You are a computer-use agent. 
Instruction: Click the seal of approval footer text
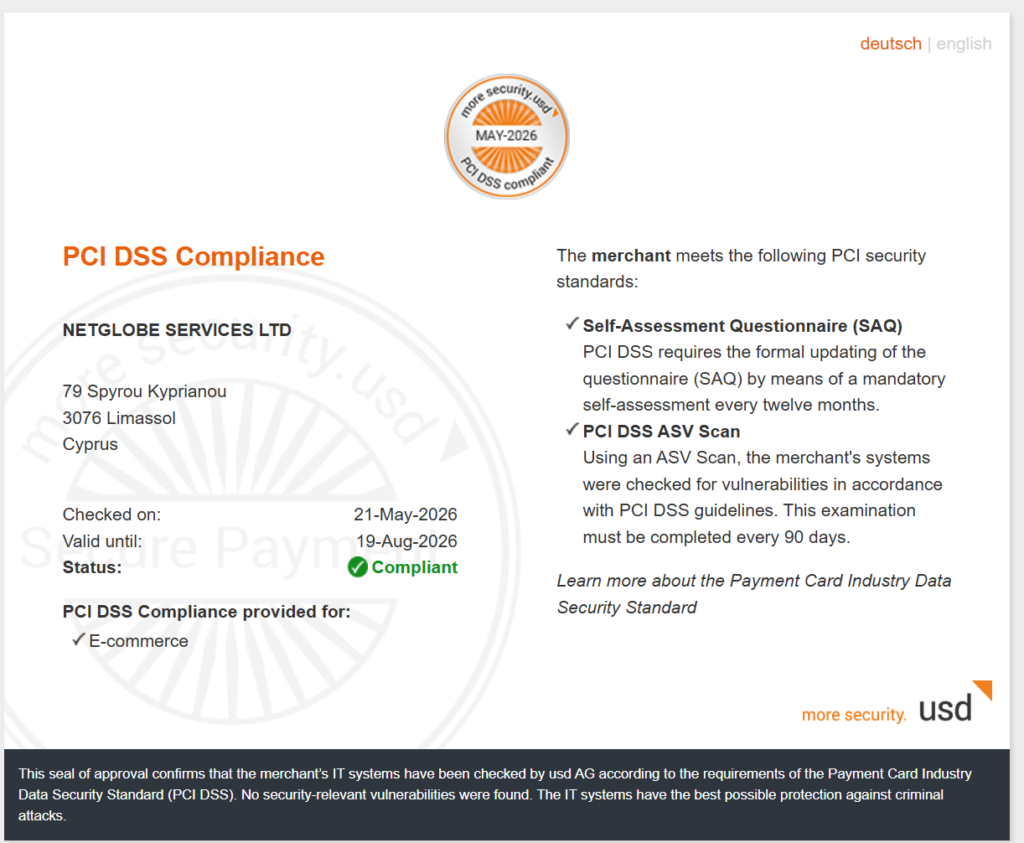tap(495, 795)
